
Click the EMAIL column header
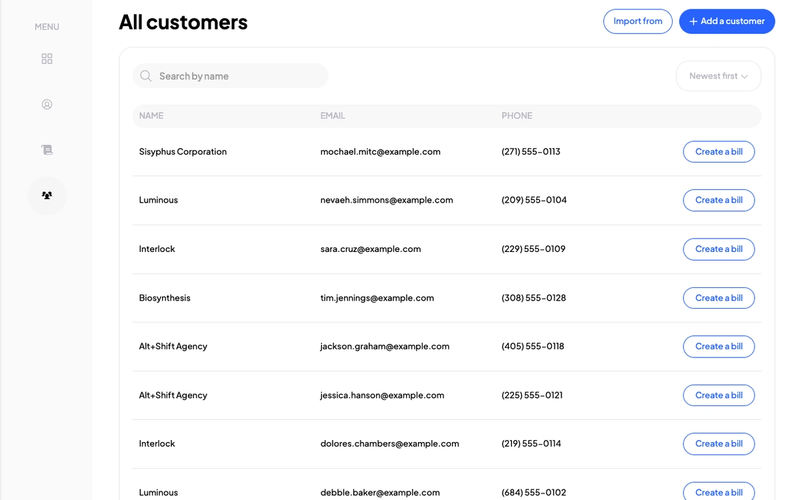[333, 116]
